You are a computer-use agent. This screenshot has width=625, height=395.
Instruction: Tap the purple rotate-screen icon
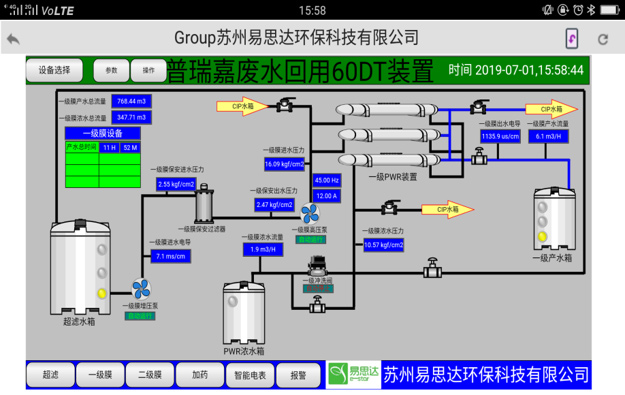coord(572,39)
